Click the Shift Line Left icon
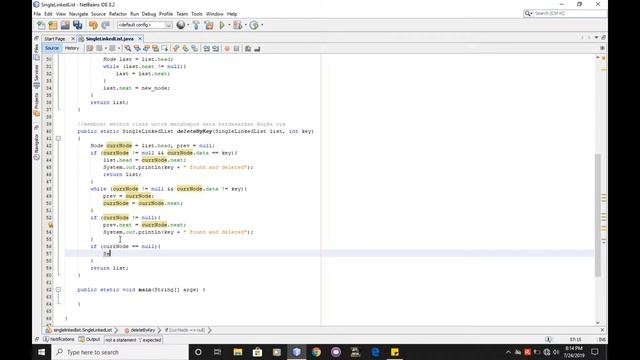The width and height of the screenshot is (640, 360). [x=207, y=49]
